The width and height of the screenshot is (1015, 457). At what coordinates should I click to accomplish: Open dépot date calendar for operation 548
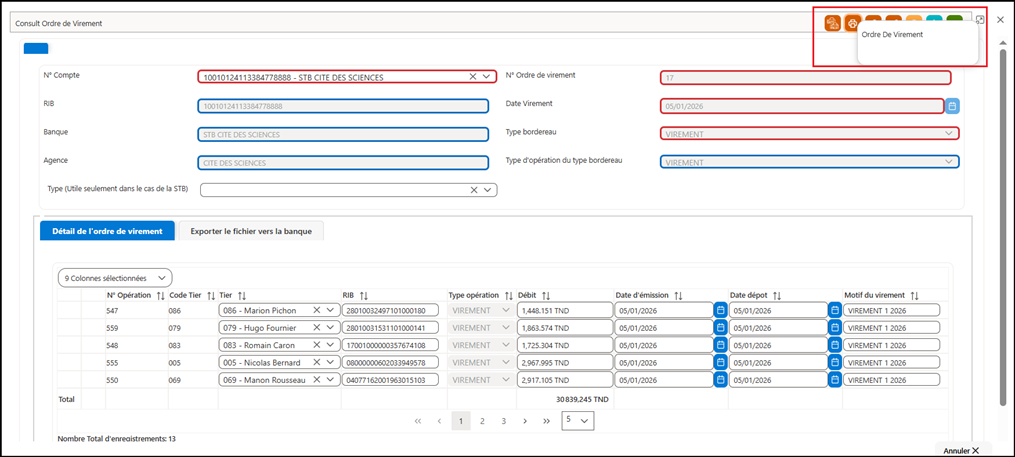835,345
